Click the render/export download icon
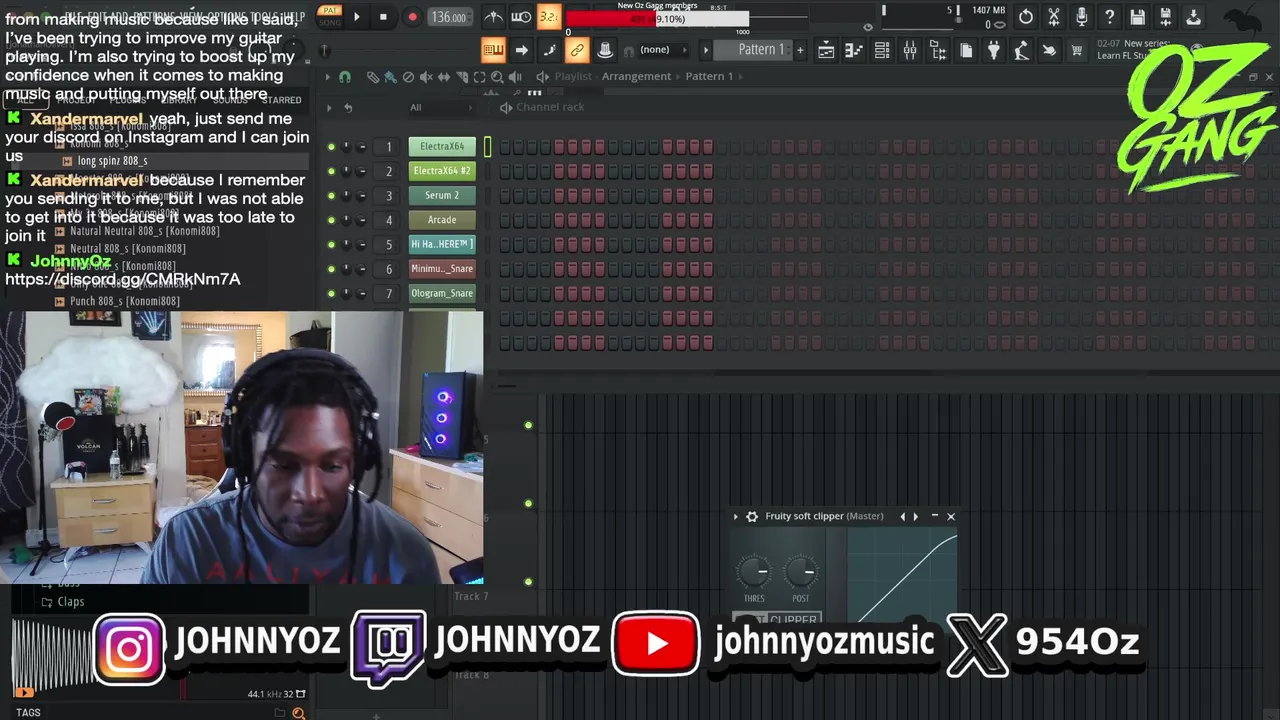Image resolution: width=1280 pixels, height=720 pixels. [1194, 17]
